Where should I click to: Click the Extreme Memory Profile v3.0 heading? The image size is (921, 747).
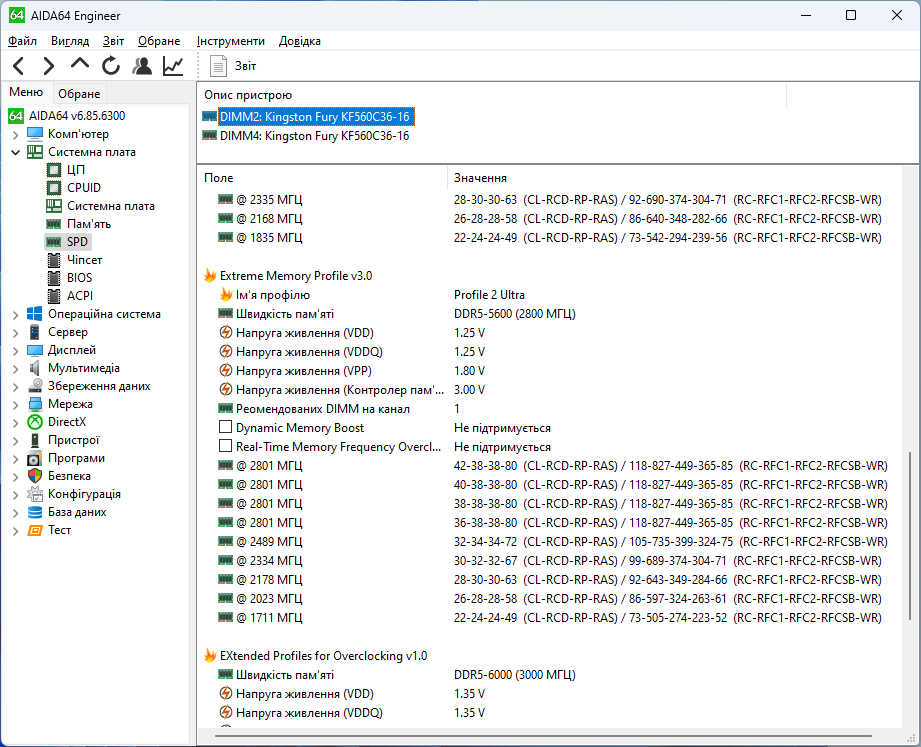pos(296,276)
